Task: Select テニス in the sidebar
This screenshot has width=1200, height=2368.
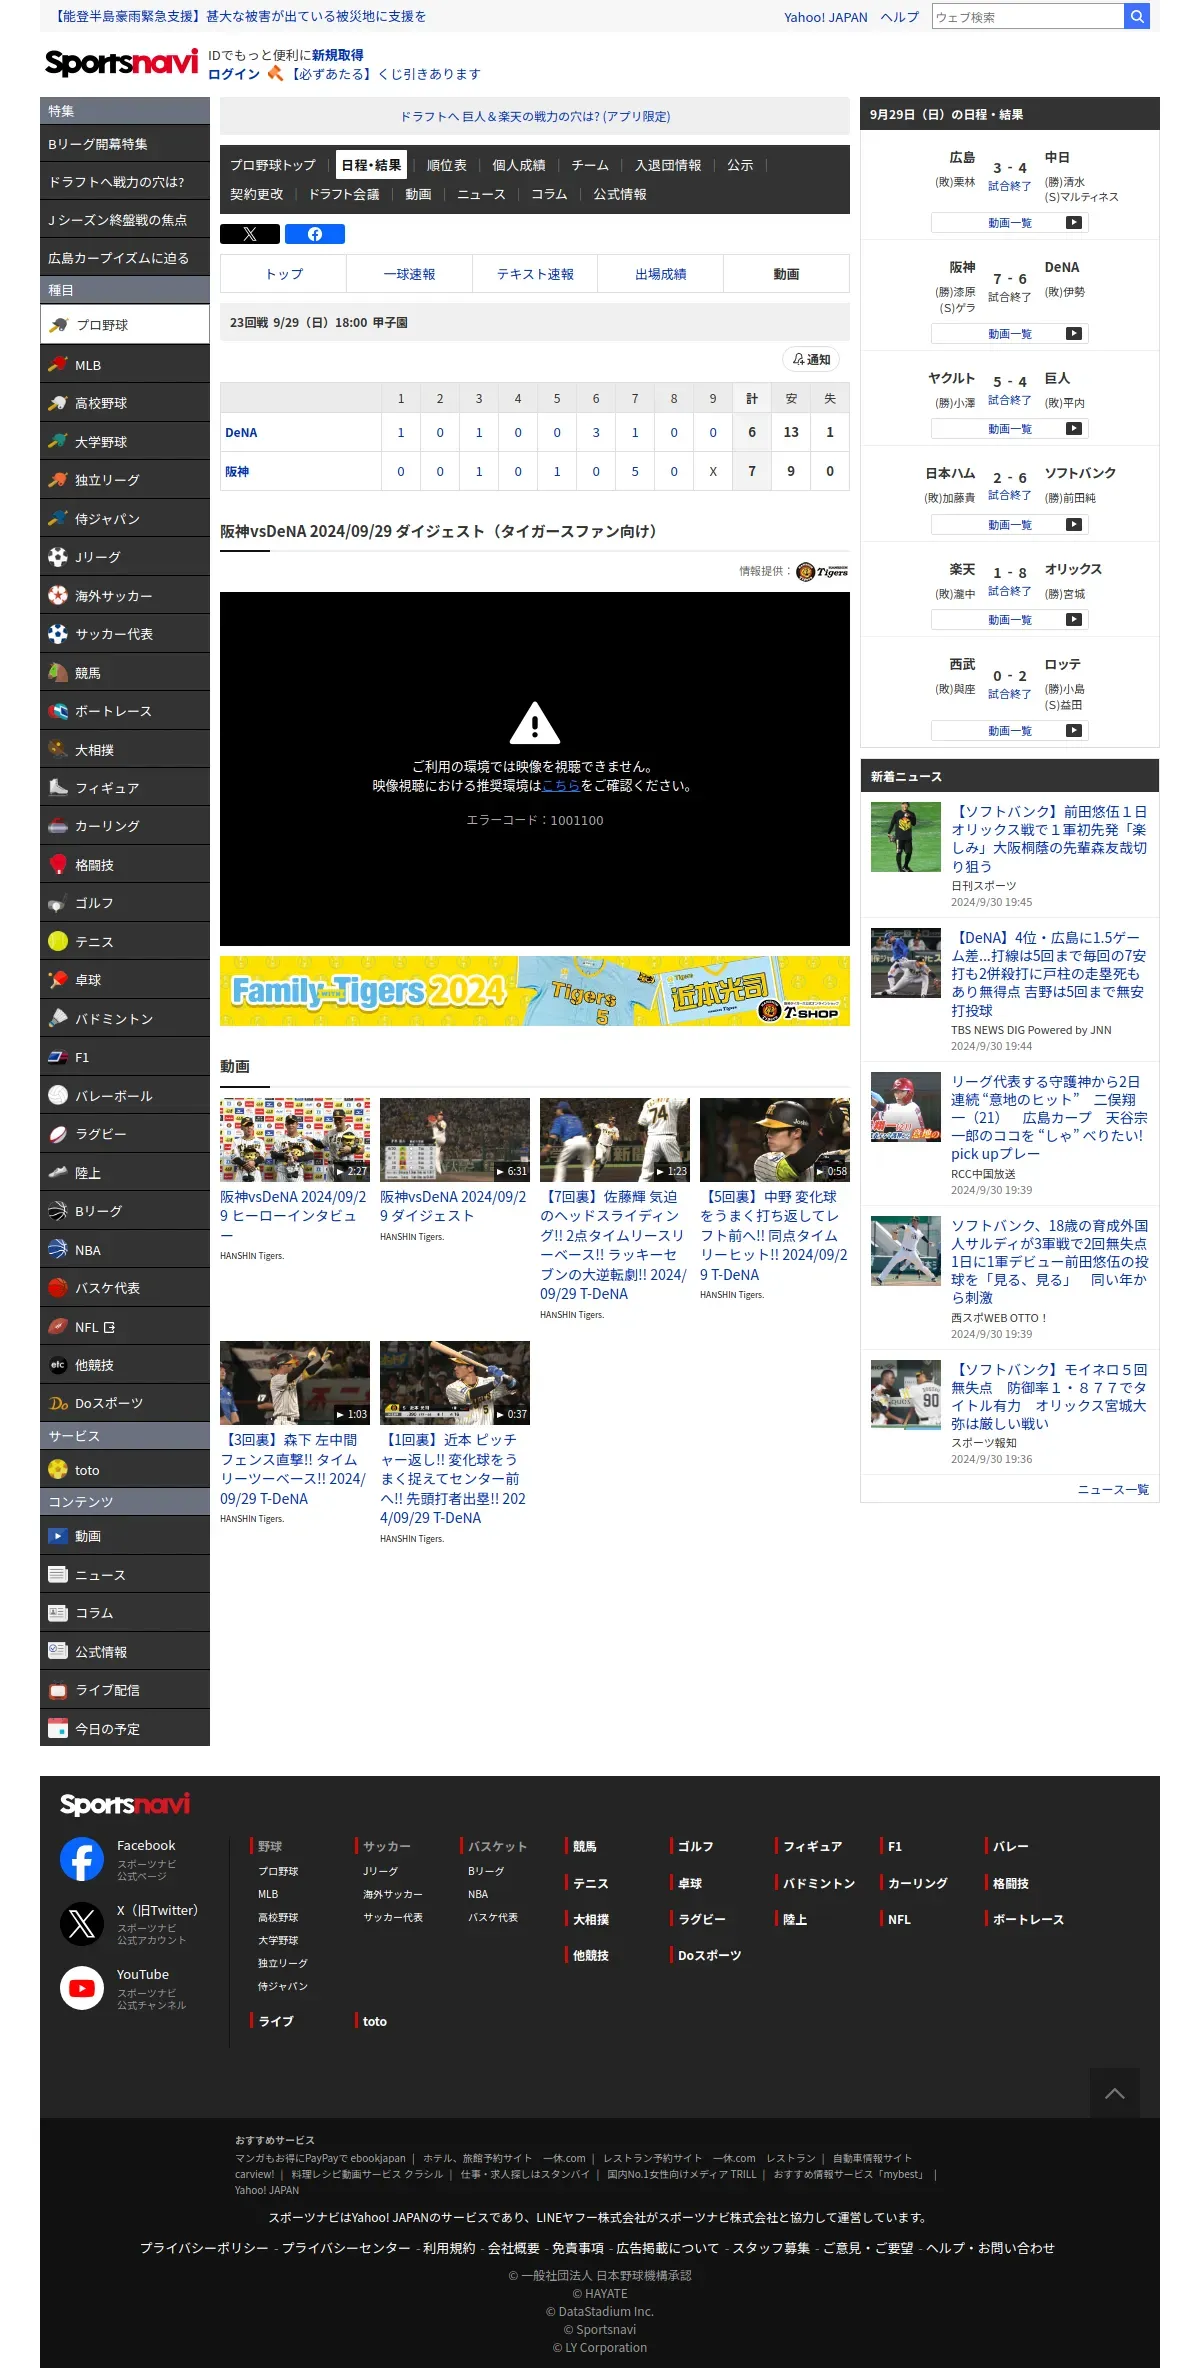Action: tap(125, 942)
